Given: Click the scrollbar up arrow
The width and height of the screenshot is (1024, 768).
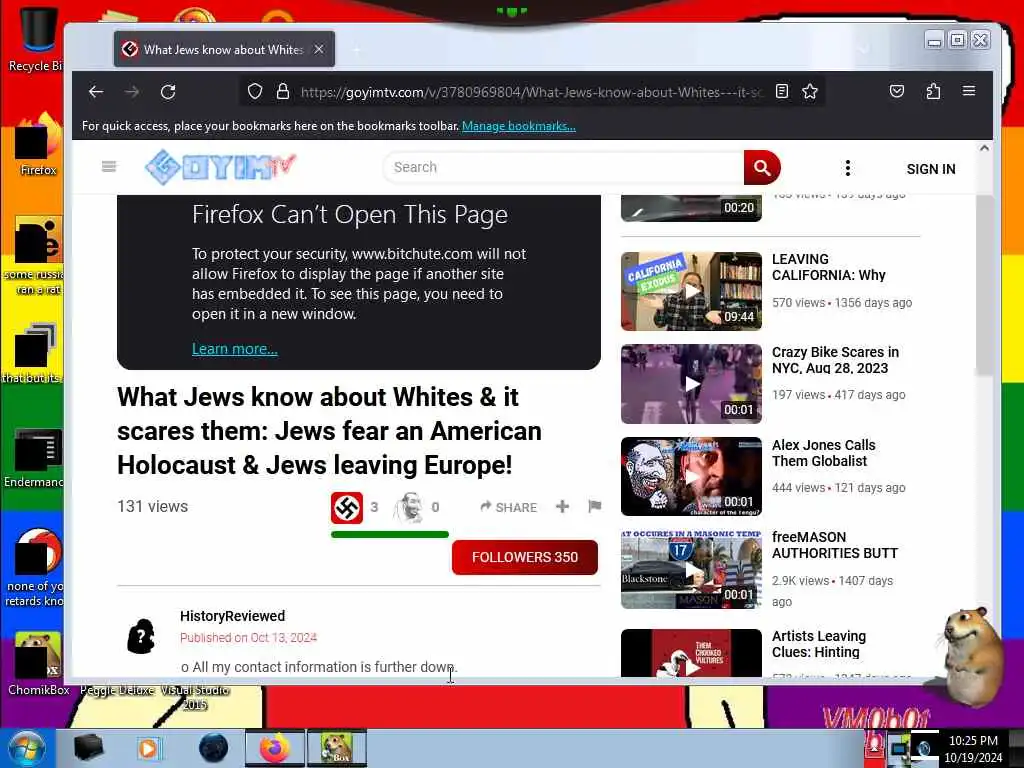Looking at the screenshot, I should click(984, 148).
